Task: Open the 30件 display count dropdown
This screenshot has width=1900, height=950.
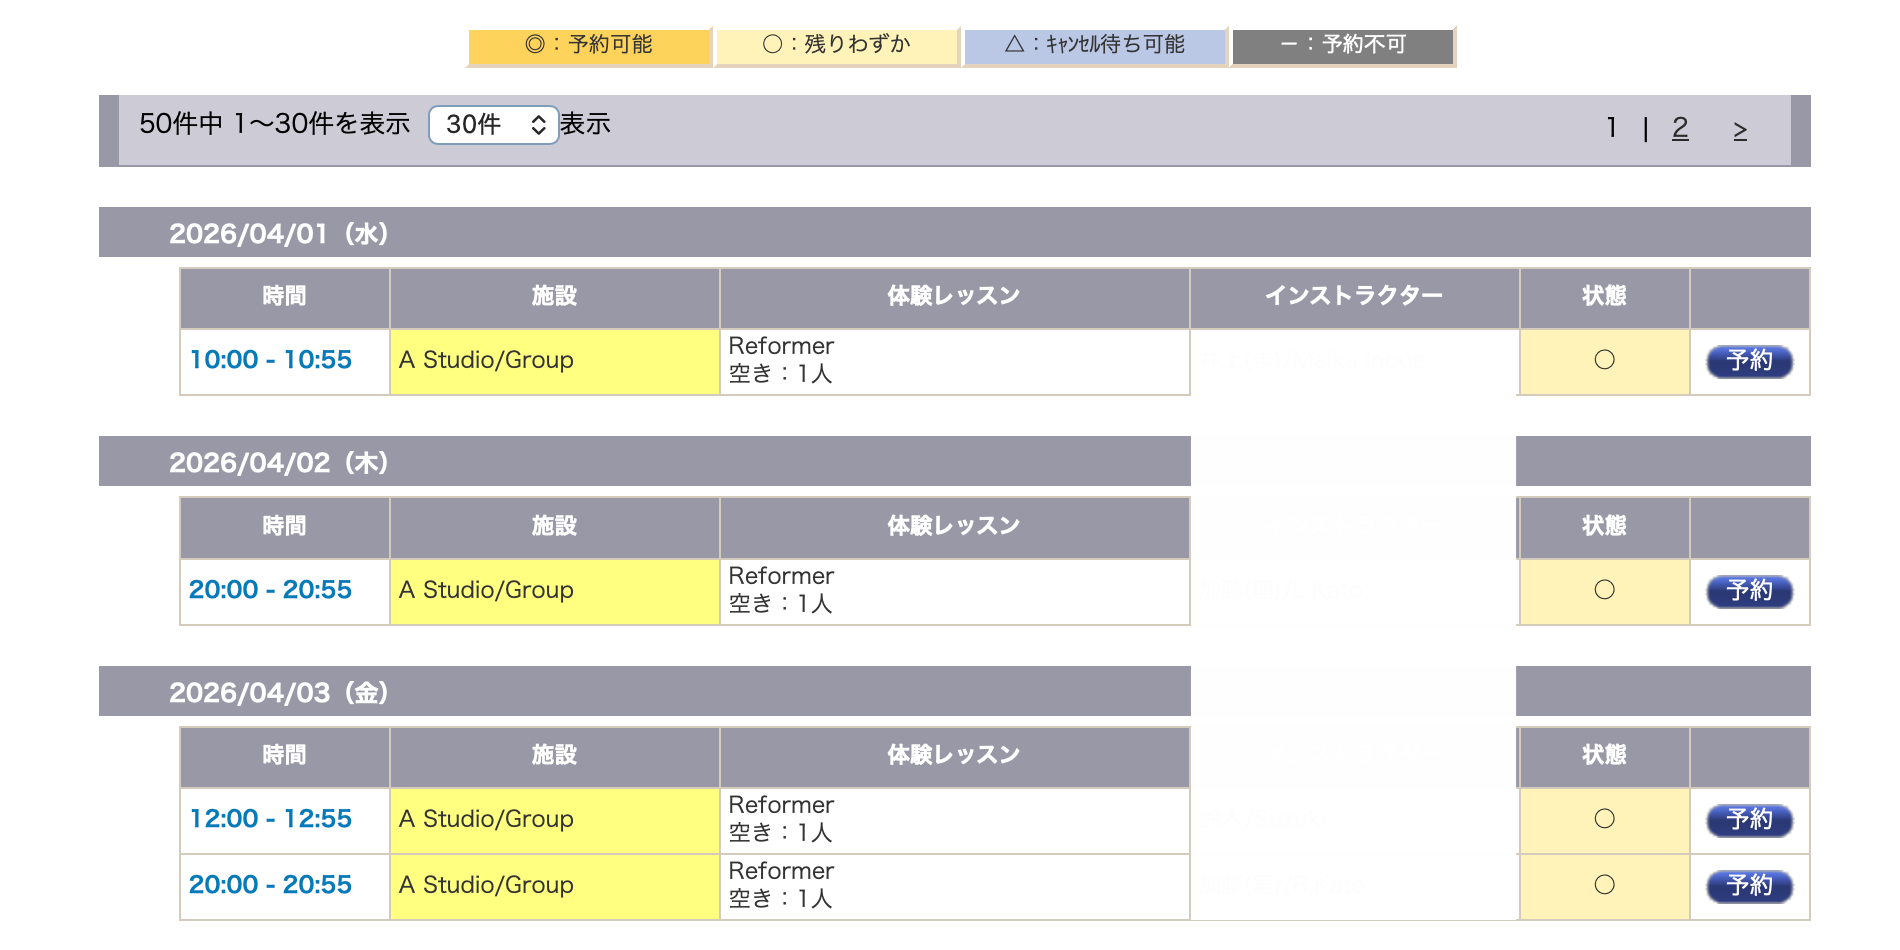Action: point(494,124)
